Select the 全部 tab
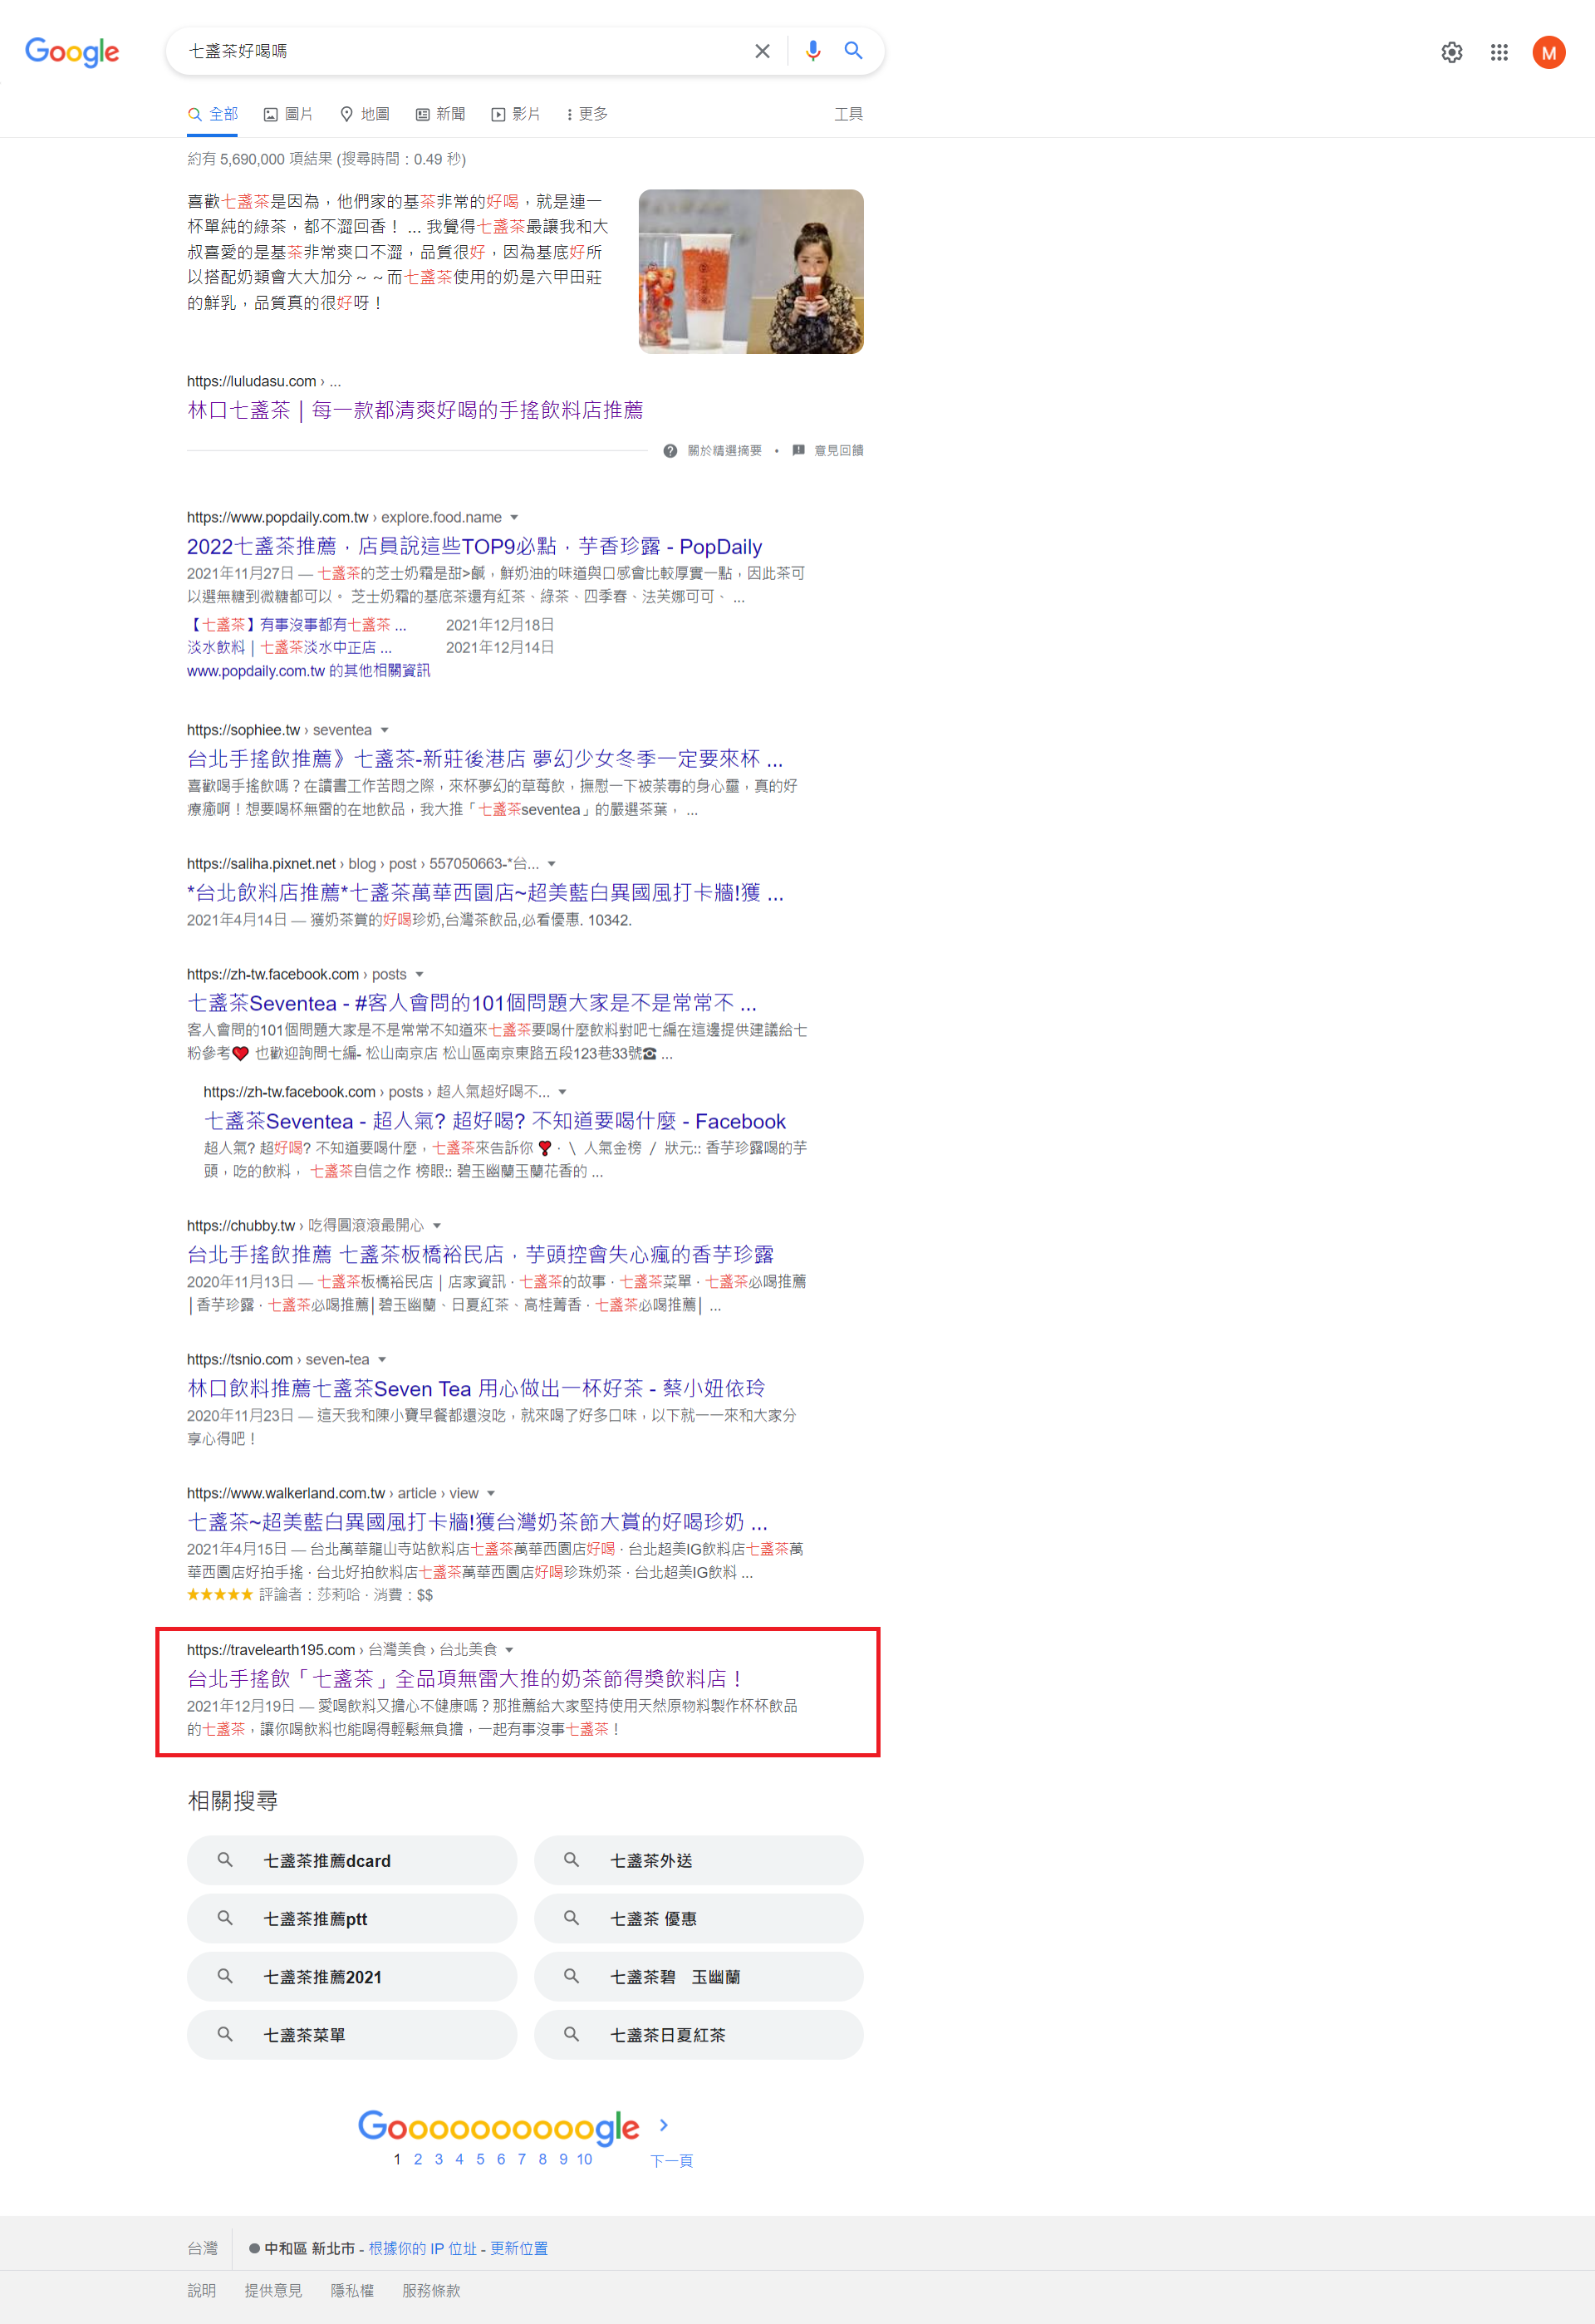 (212, 114)
